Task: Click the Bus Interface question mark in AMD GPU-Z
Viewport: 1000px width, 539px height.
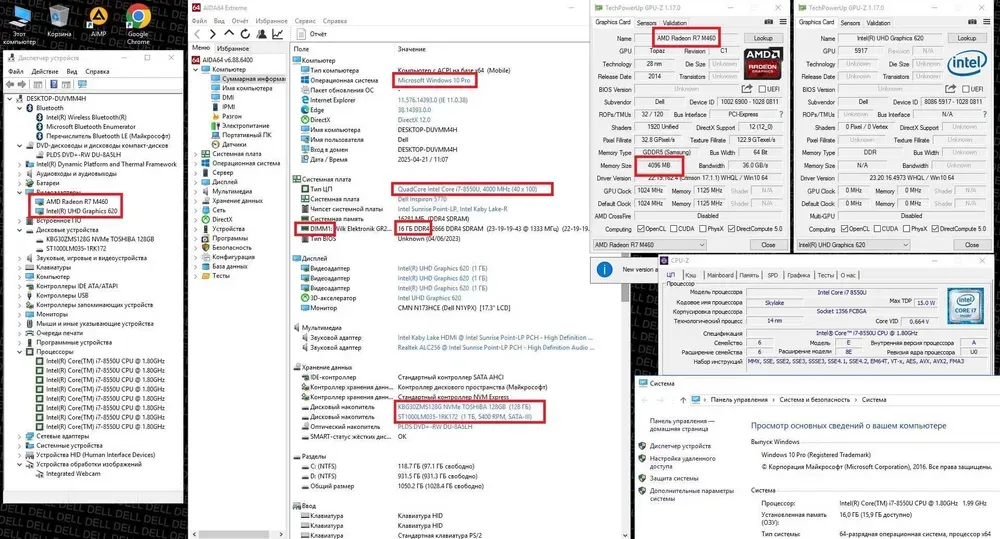Action: [x=781, y=114]
